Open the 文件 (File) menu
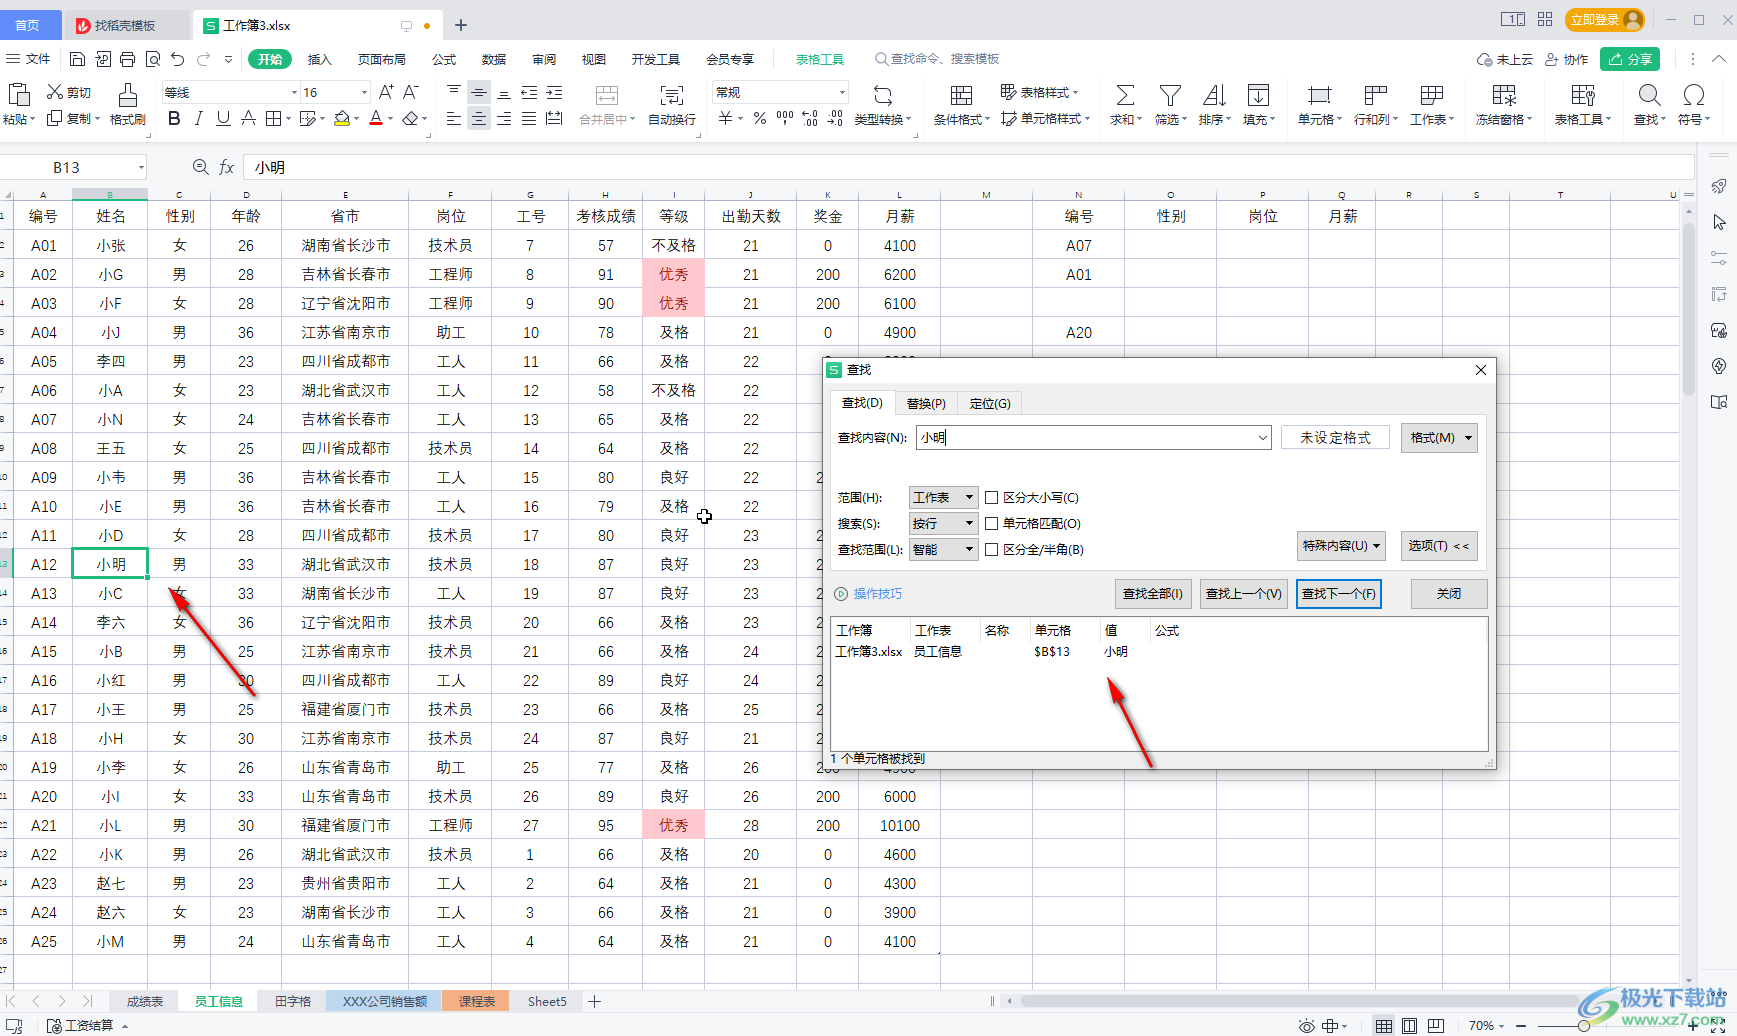The height and width of the screenshot is (1036, 1737). pos(29,59)
